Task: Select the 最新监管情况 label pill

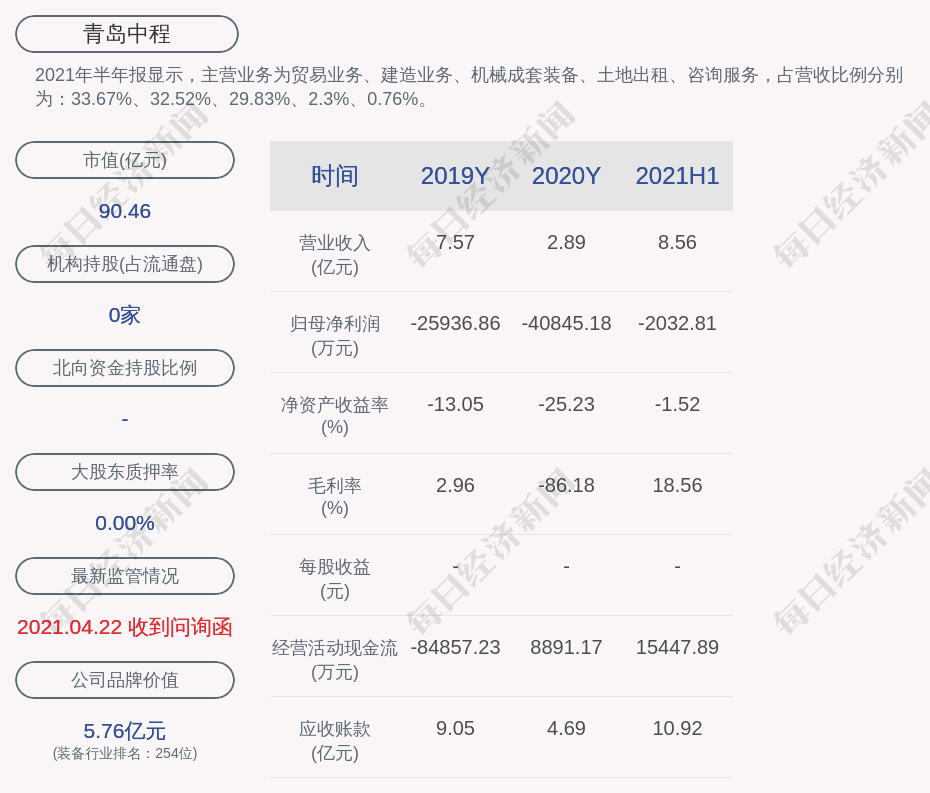Action: tap(125, 576)
